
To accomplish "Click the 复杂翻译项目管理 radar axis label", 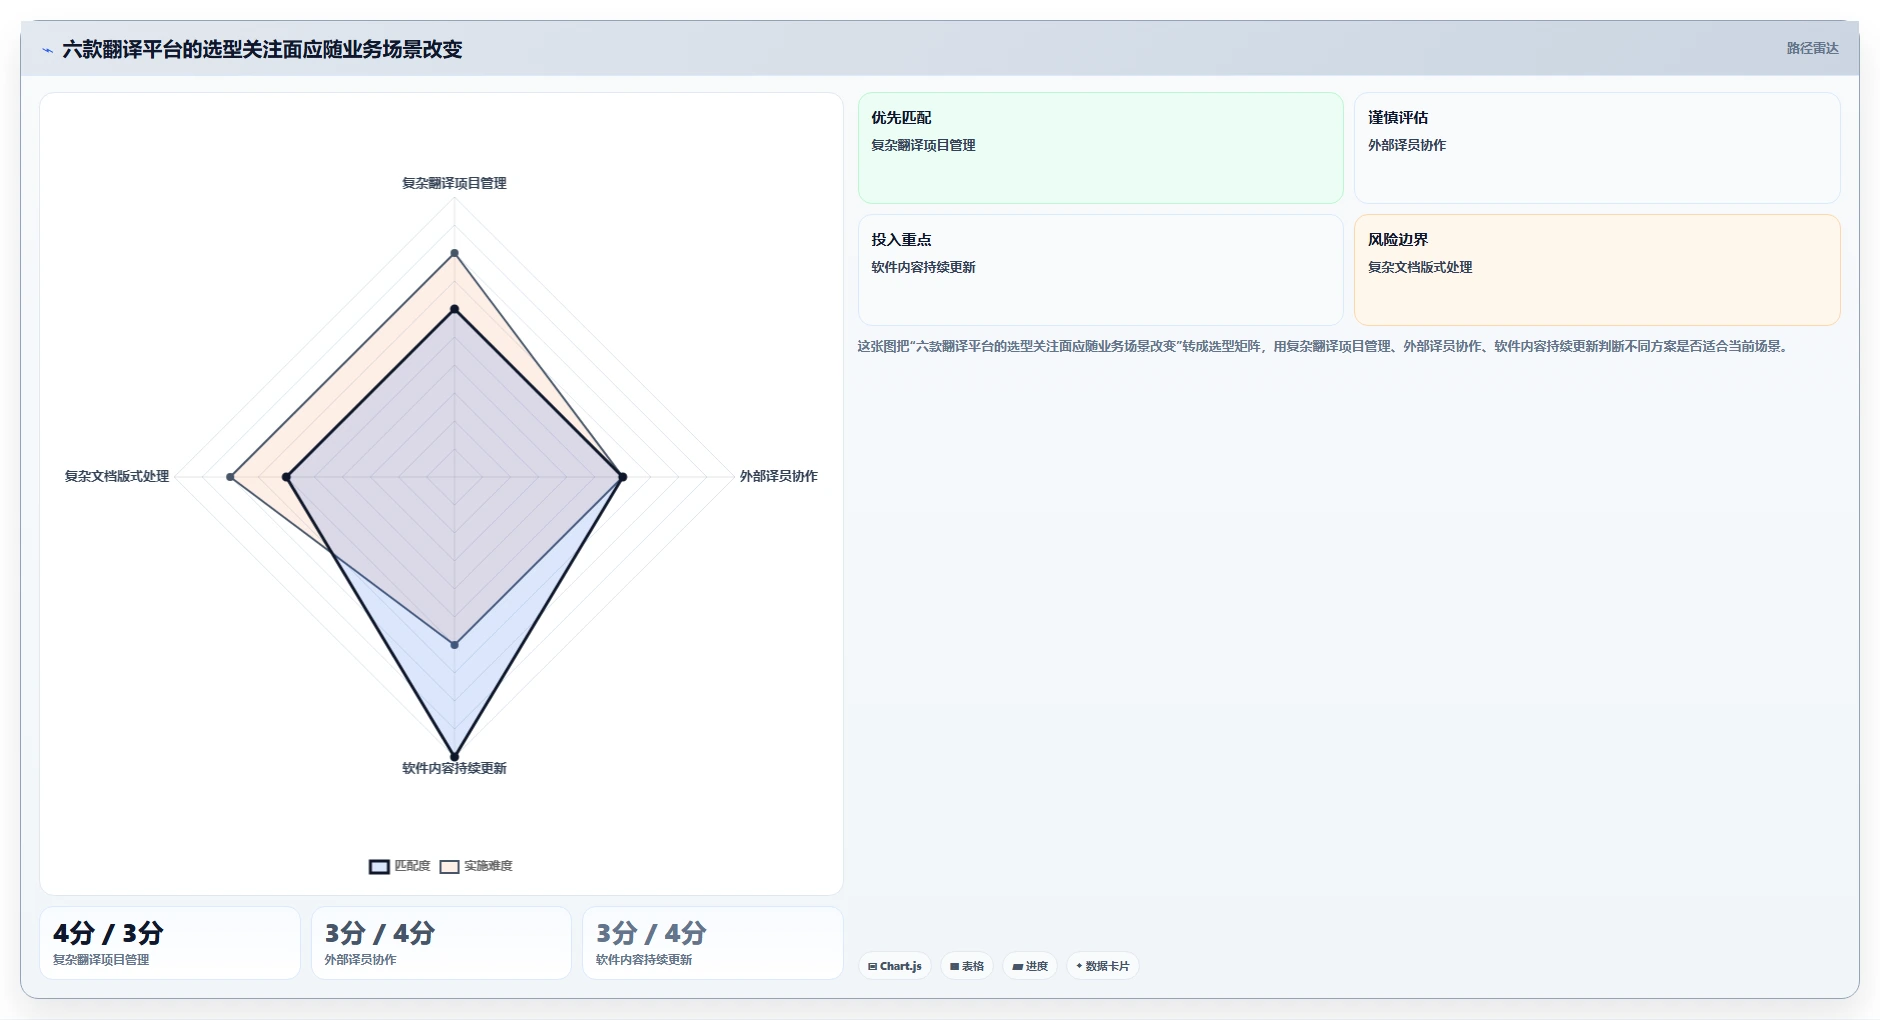I will point(454,183).
